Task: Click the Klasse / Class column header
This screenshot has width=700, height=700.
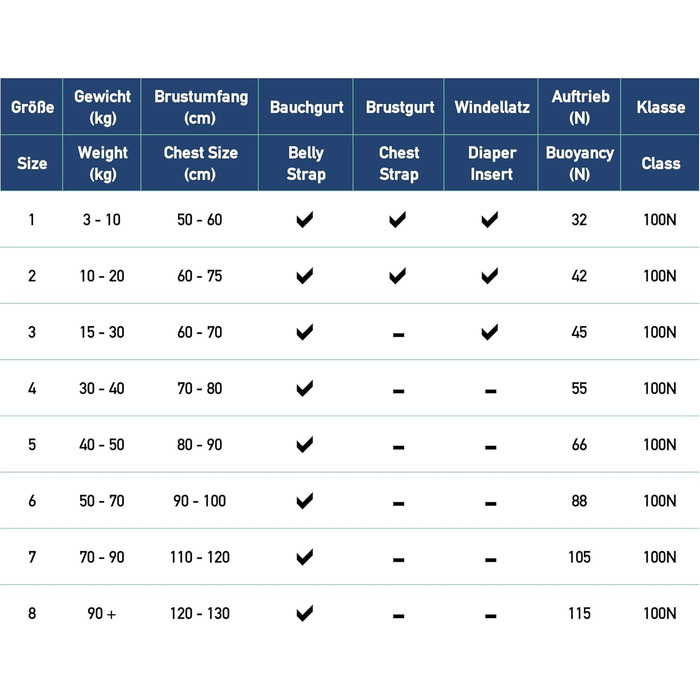Action: point(660,135)
